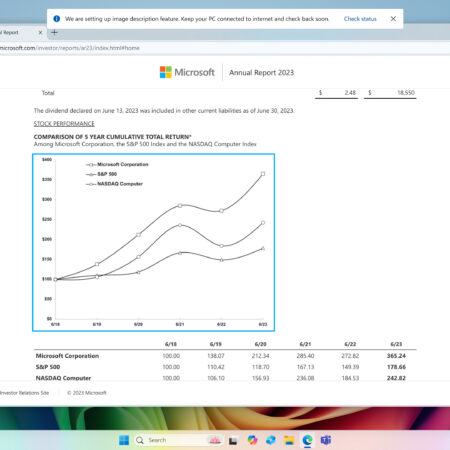Viewport: 450px width, 450px height.
Task: Click the 365.24 value in the table
Action: [396, 356]
